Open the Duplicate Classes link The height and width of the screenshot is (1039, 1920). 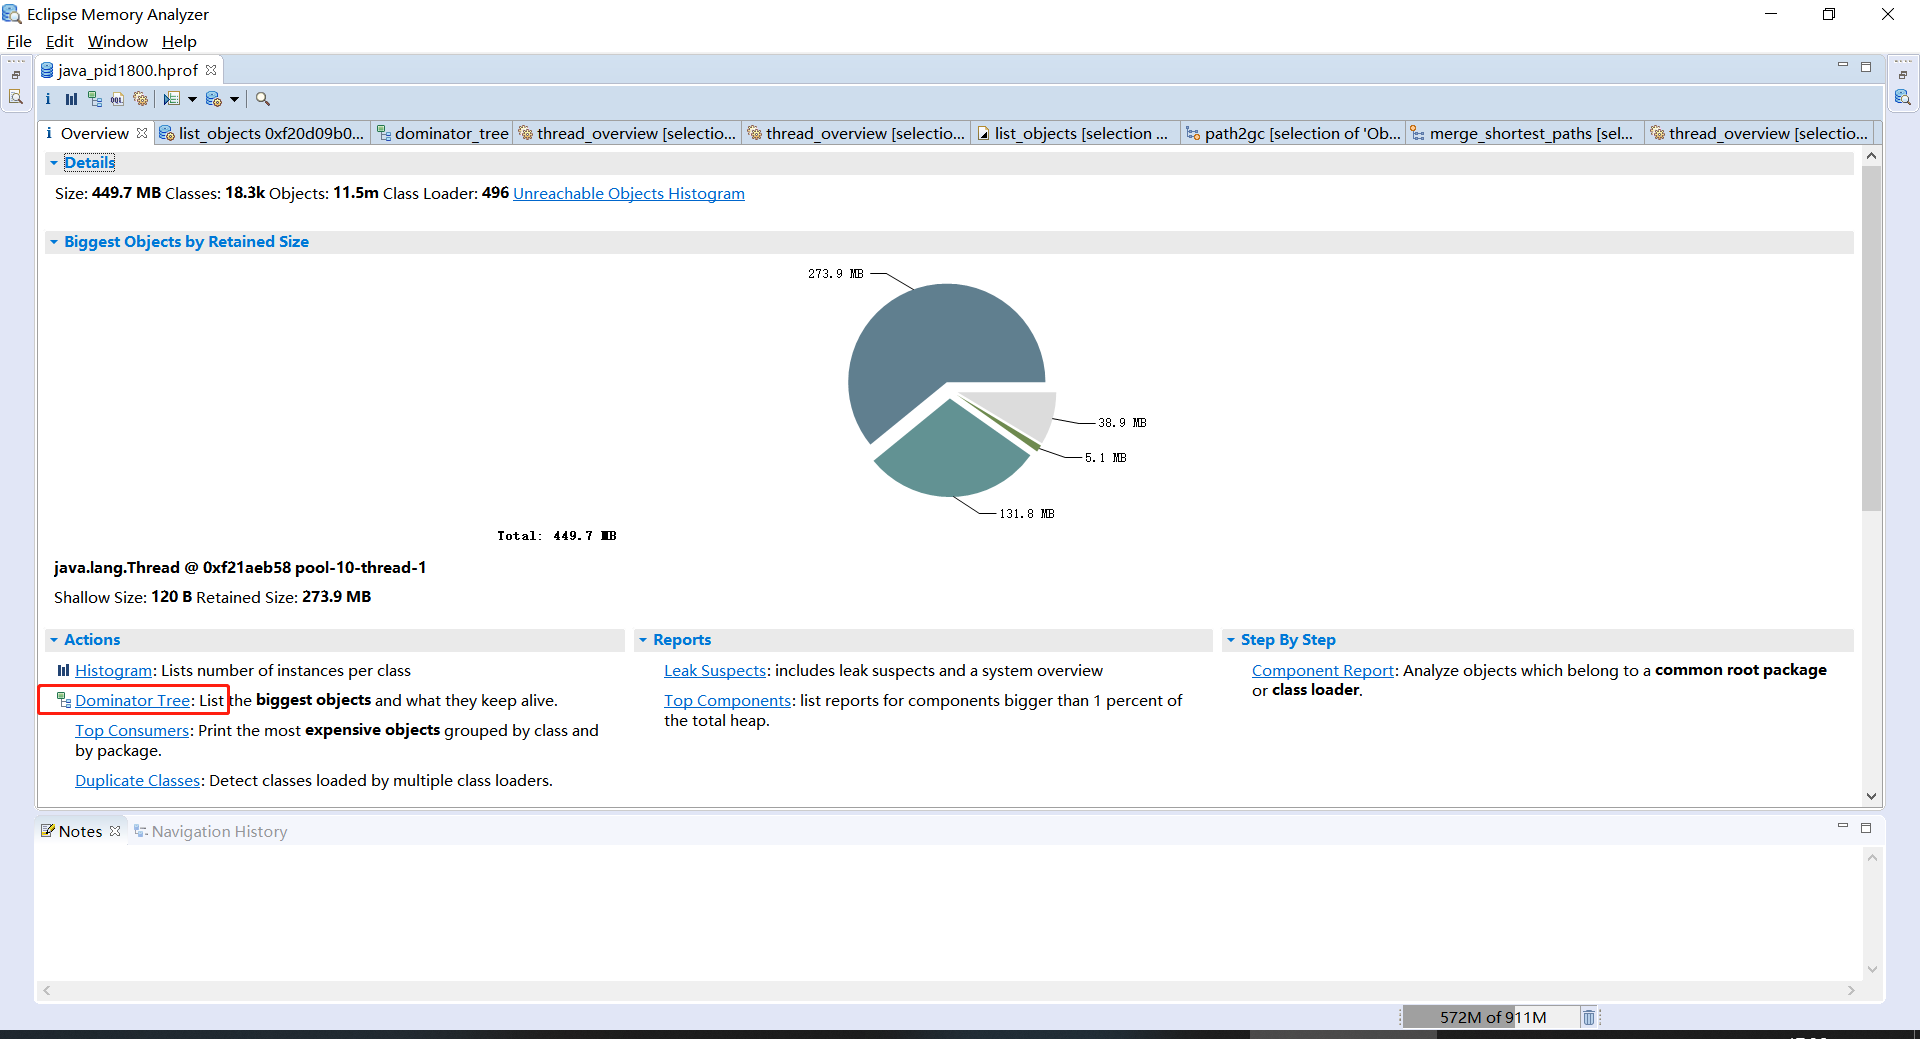[137, 780]
